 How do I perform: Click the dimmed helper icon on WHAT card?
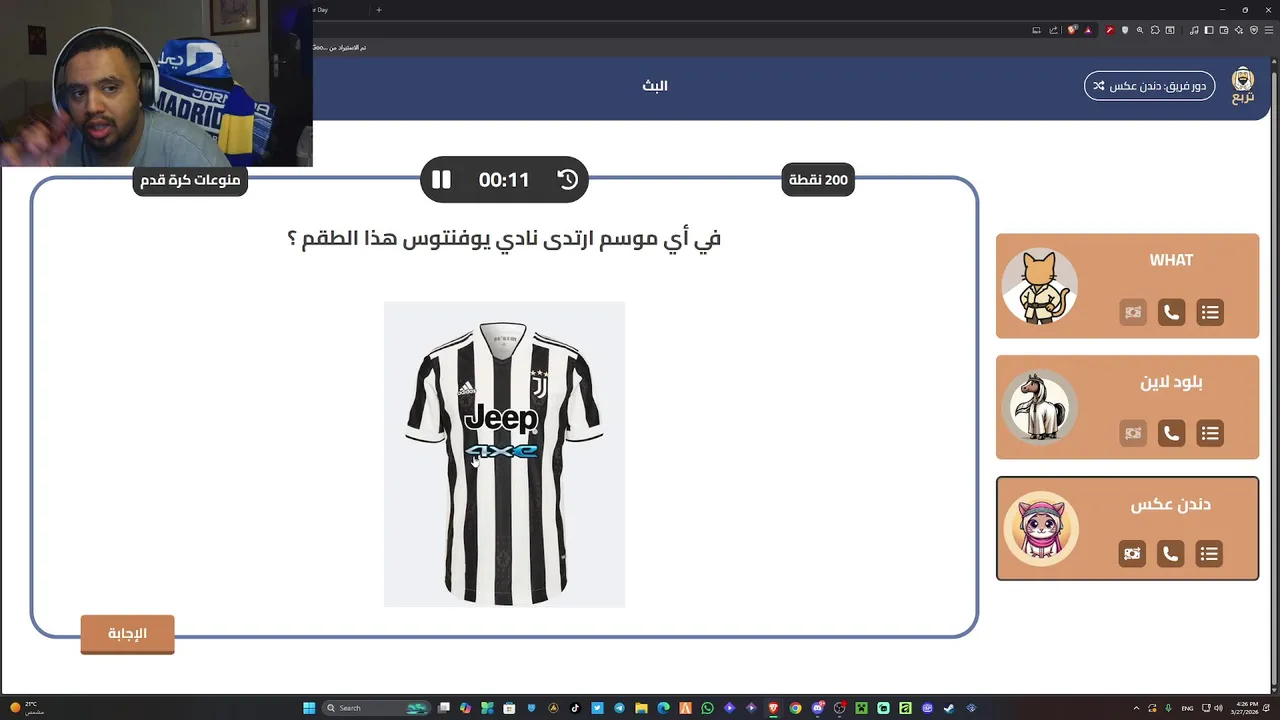(x=1132, y=313)
